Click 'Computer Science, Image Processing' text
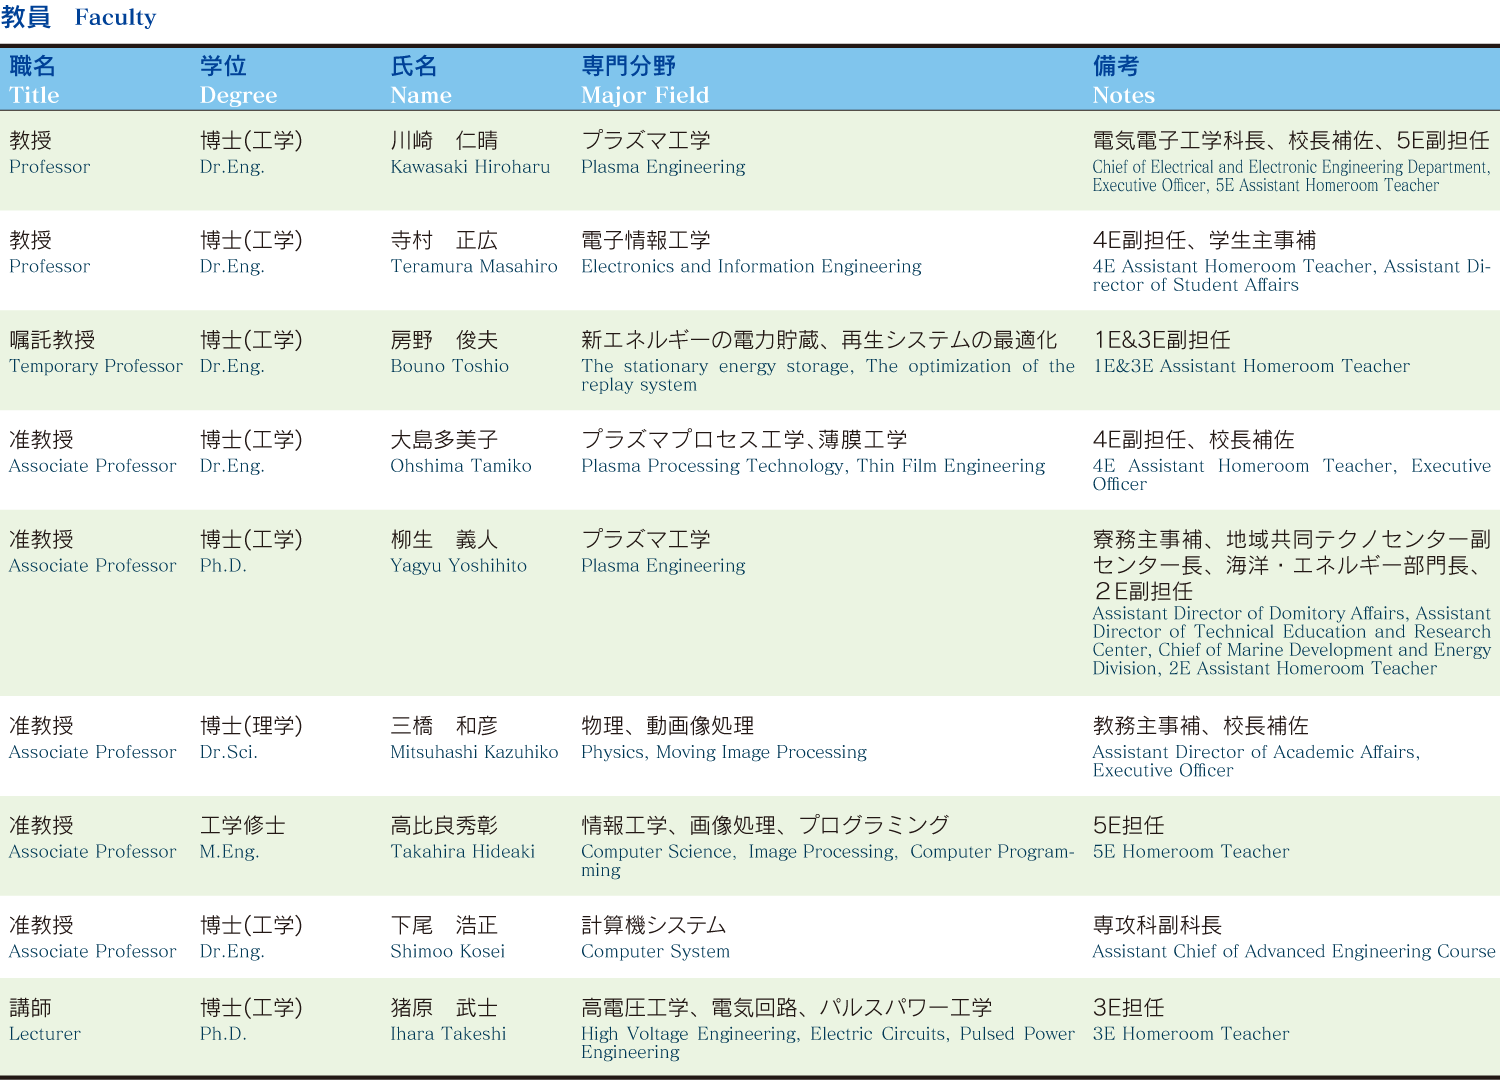Image resolution: width=1500 pixels, height=1080 pixels. [x=738, y=852]
